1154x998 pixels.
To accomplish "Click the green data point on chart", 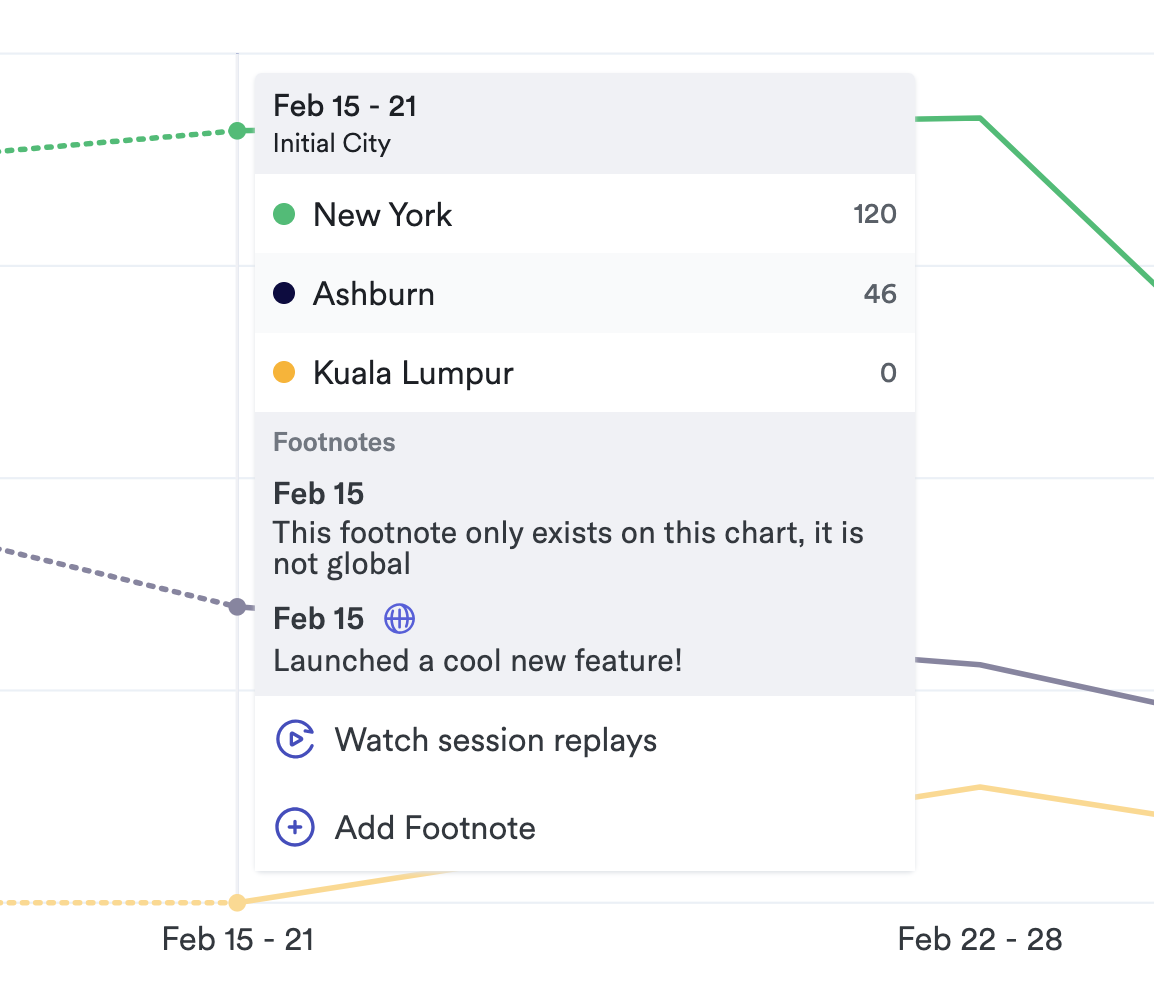I will tap(237, 131).
